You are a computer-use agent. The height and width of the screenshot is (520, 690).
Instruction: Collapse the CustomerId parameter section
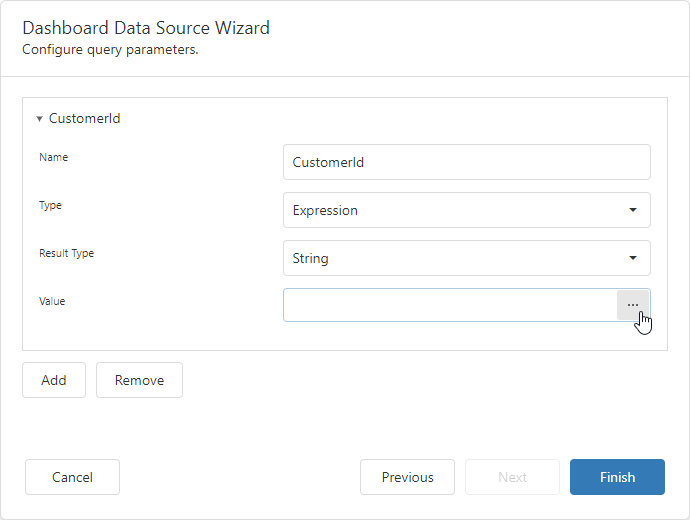(39, 119)
